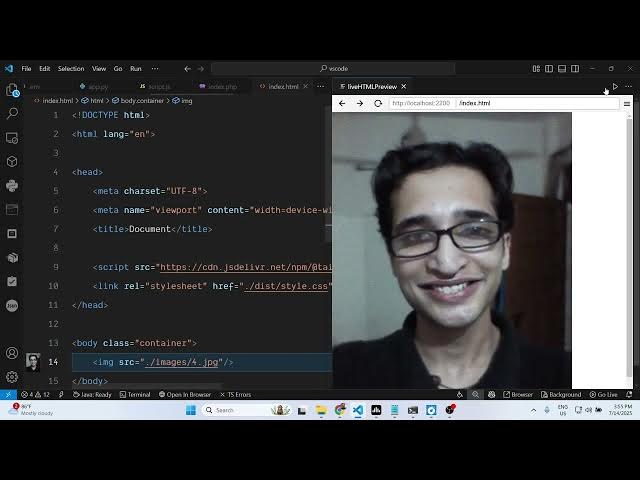
Task: Expand the overflow menu after Run
Action: (x=155, y=69)
